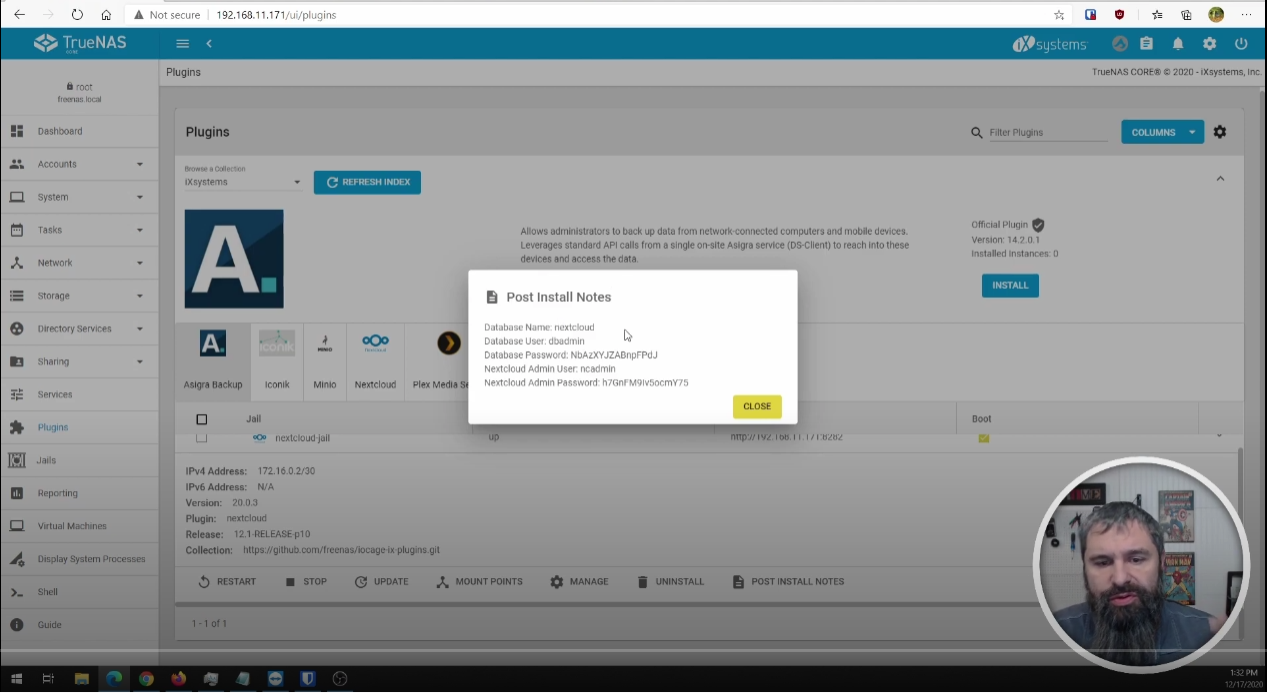
Task: Click the REFRESH INDEX button
Action: [367, 182]
